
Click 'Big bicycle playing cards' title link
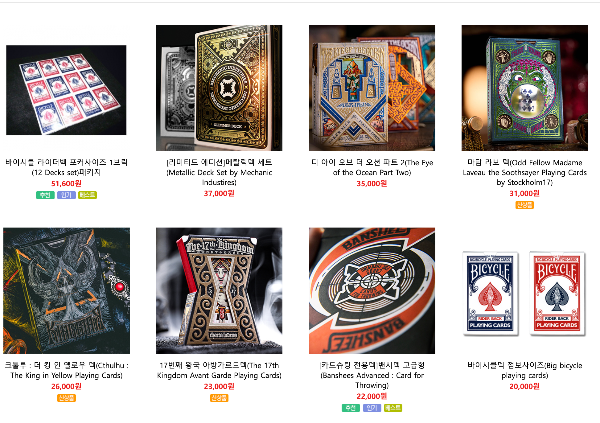525,370
